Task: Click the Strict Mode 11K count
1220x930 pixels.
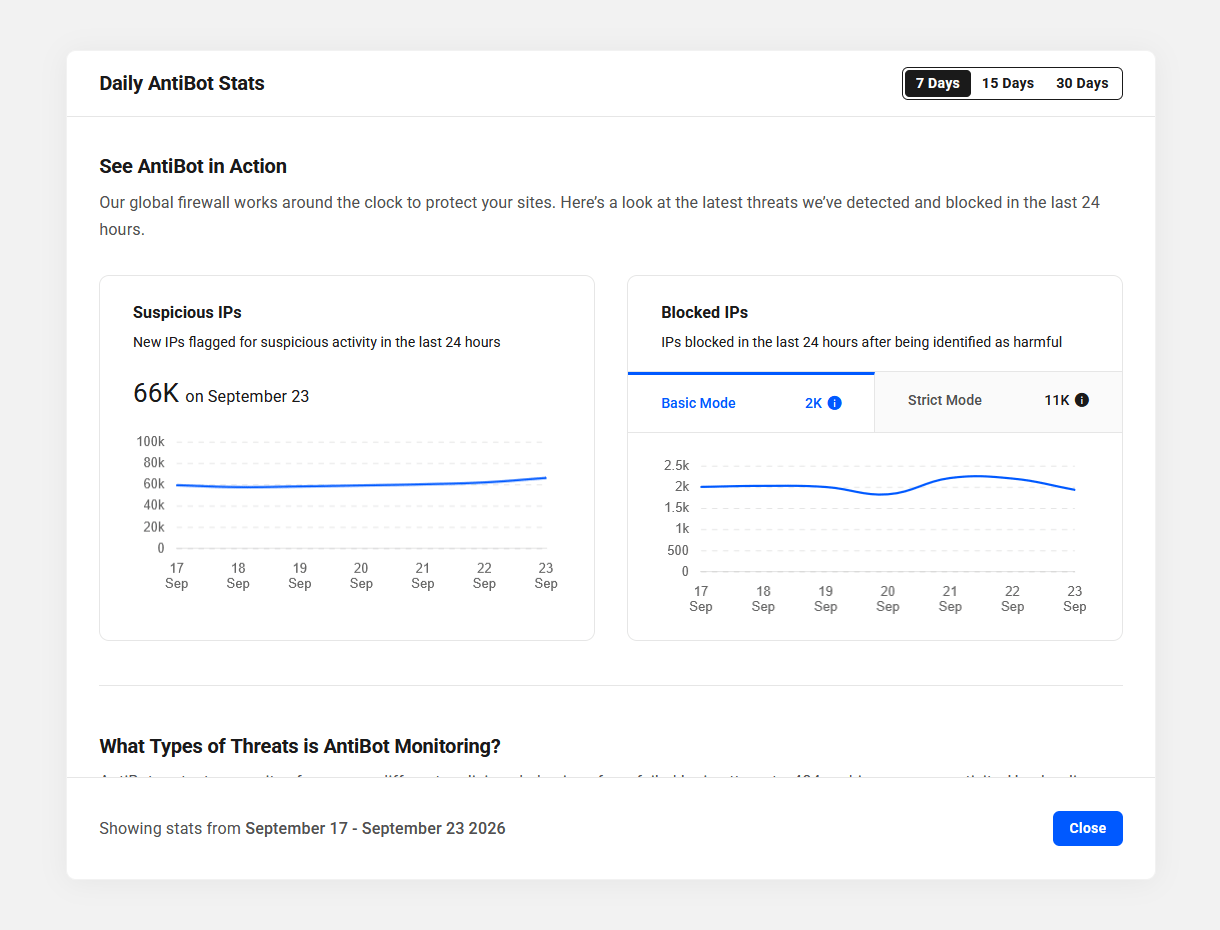Action: click(1057, 400)
